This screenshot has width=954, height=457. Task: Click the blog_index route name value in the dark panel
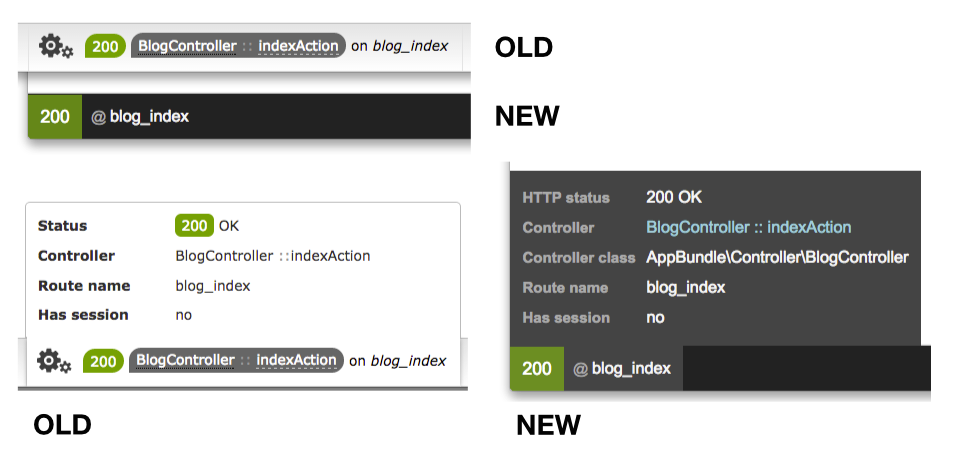pos(685,287)
